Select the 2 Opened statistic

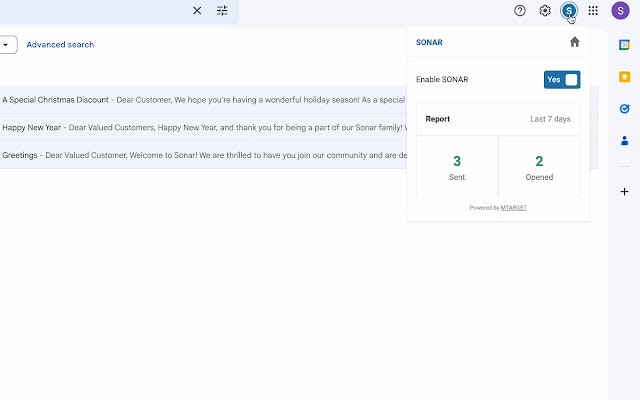point(539,167)
